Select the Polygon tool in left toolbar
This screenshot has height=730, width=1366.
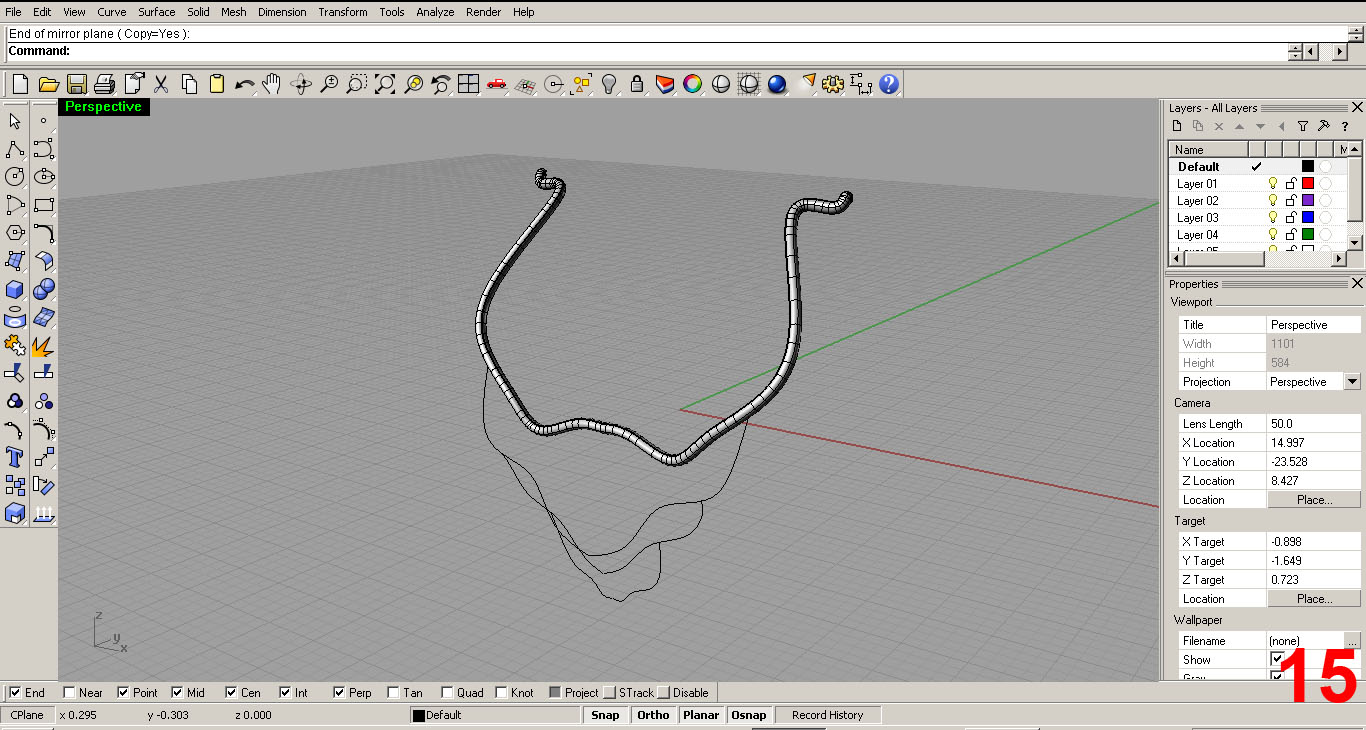[15, 233]
